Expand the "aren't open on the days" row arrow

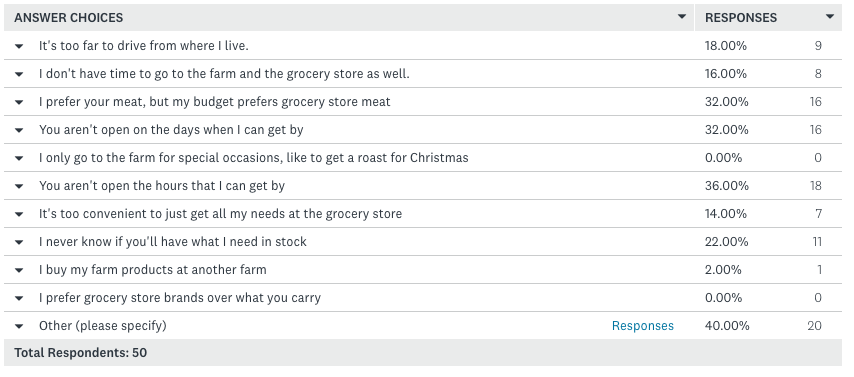(19, 130)
